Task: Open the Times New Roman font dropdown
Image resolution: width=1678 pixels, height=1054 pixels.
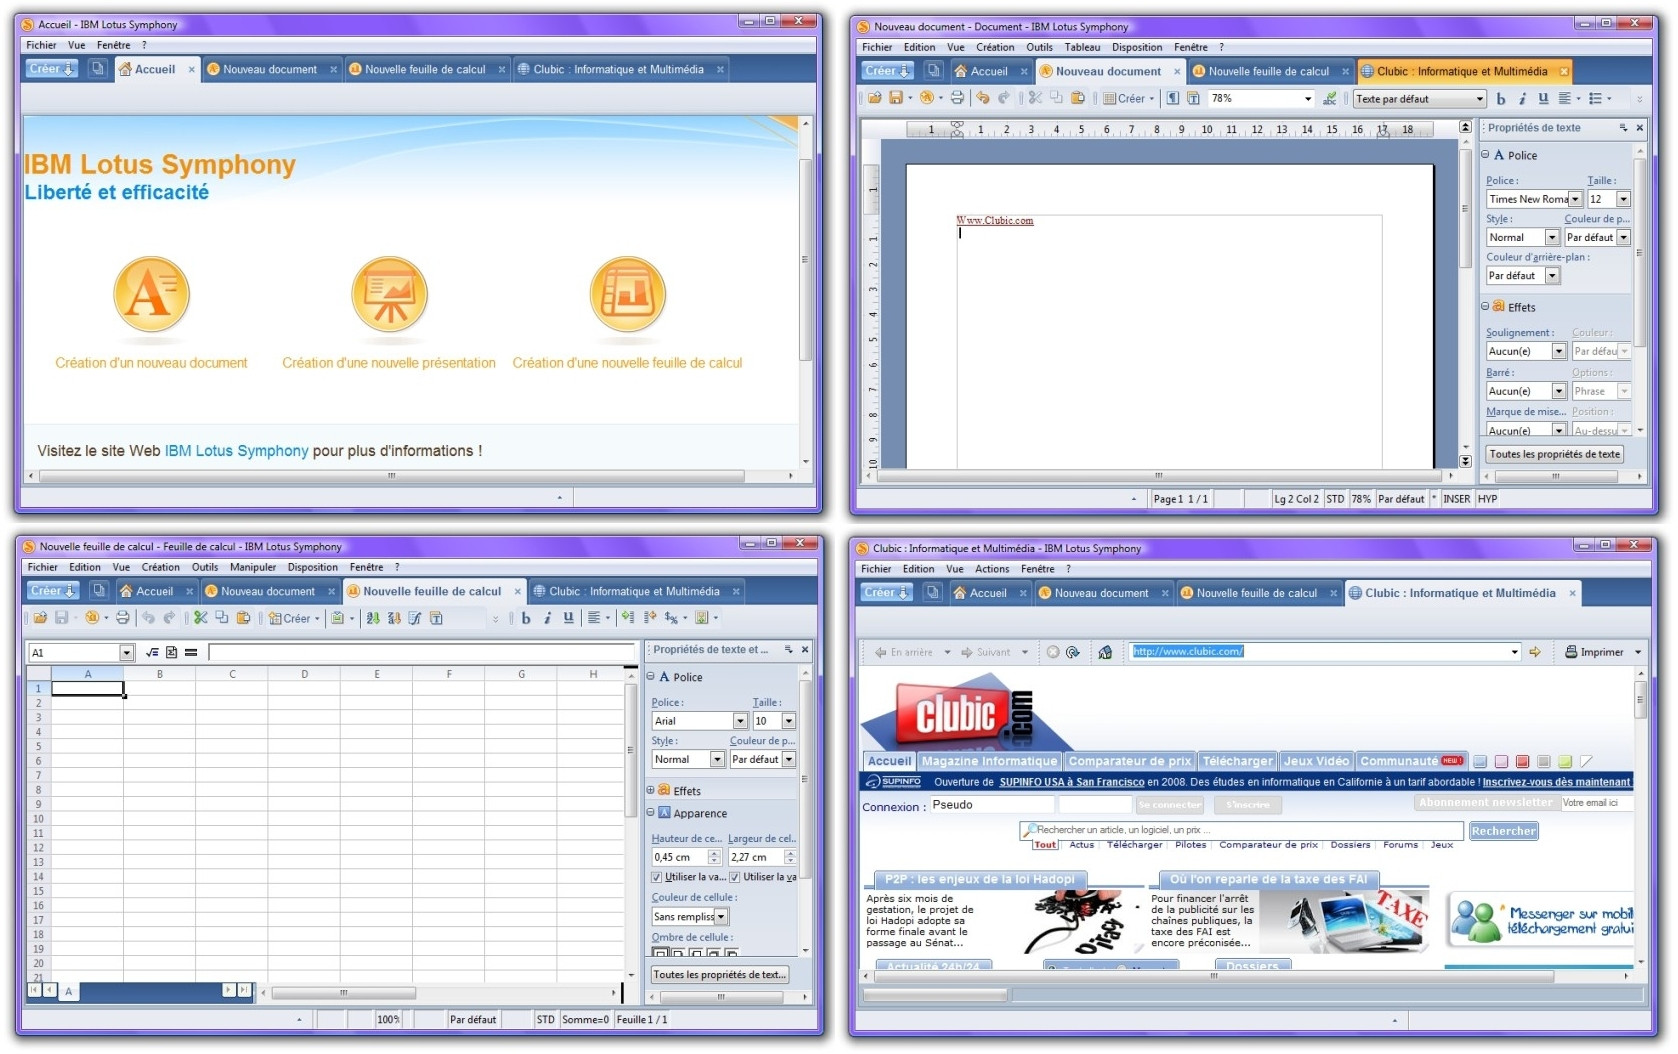Action: click(x=1575, y=199)
